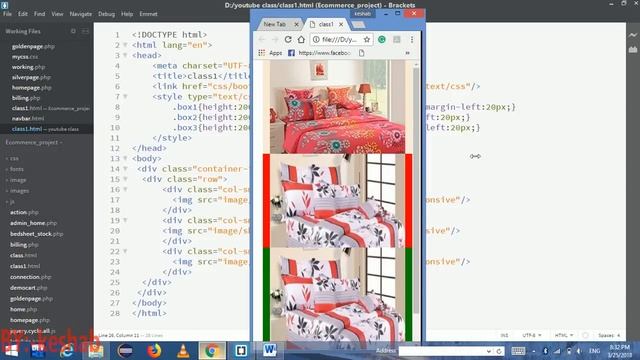This screenshot has width=640, height=360.
Task: Click the touch keyboard tray icon
Action: click(518, 351)
